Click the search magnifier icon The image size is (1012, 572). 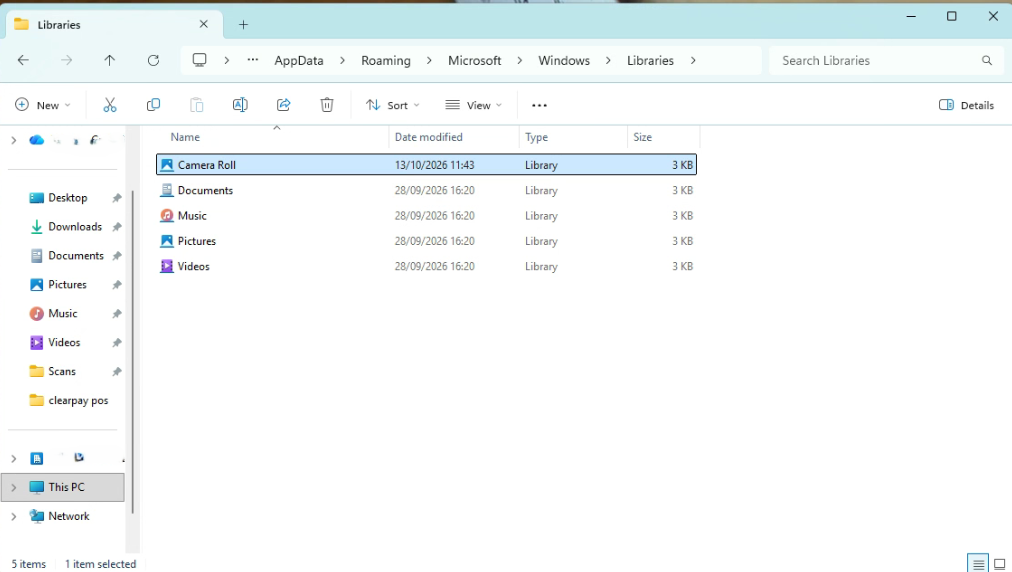[x=987, y=60]
